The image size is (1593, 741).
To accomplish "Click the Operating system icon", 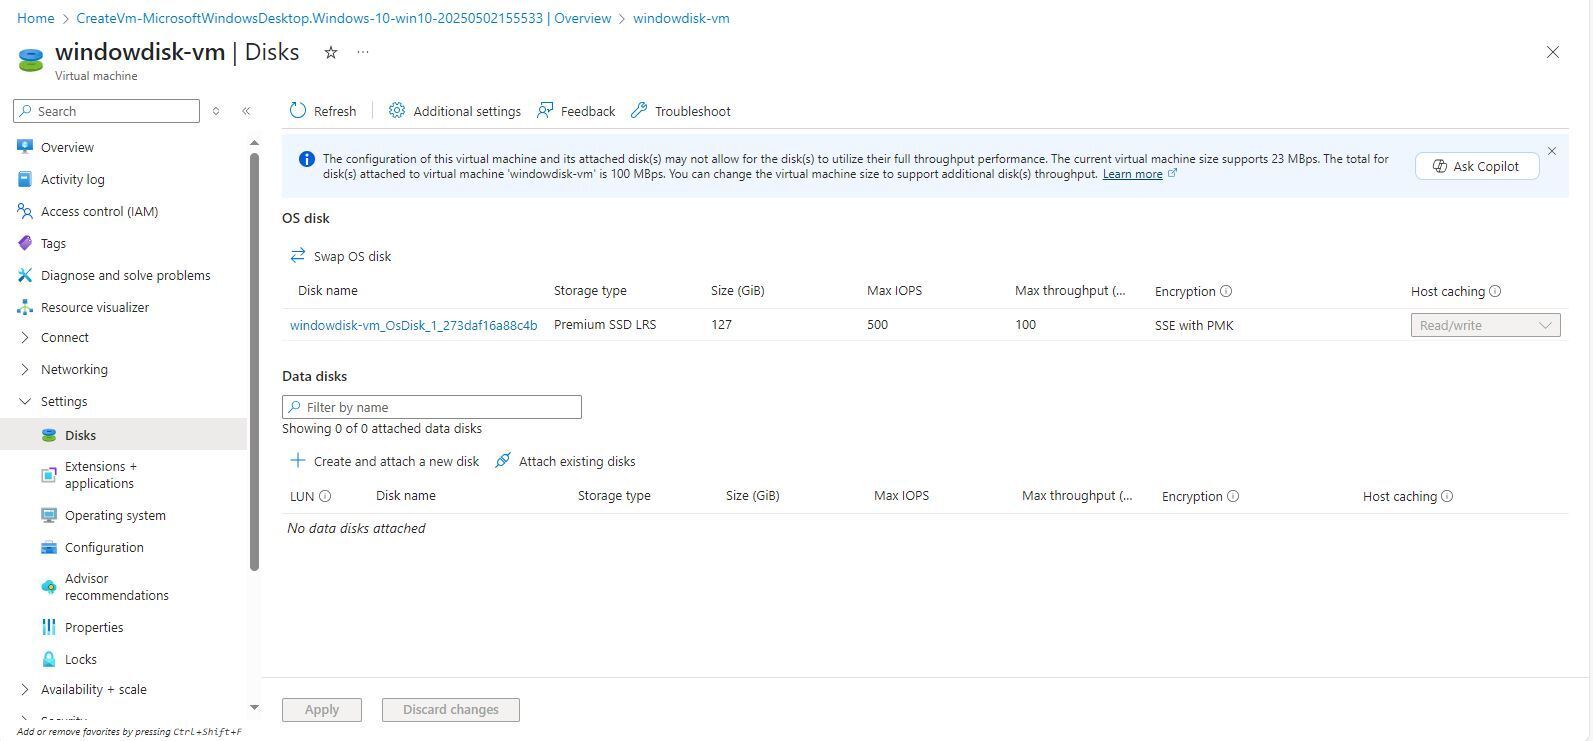I will click(49, 515).
